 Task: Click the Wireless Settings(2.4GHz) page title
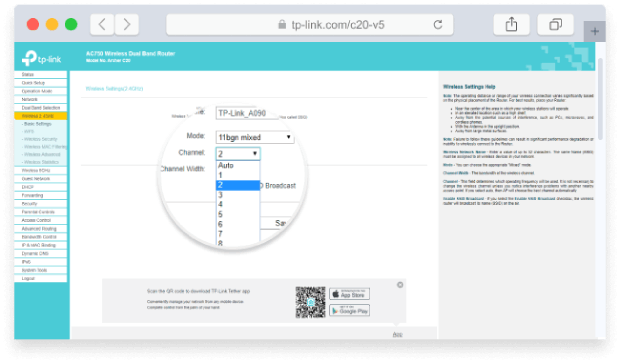click(x=114, y=89)
